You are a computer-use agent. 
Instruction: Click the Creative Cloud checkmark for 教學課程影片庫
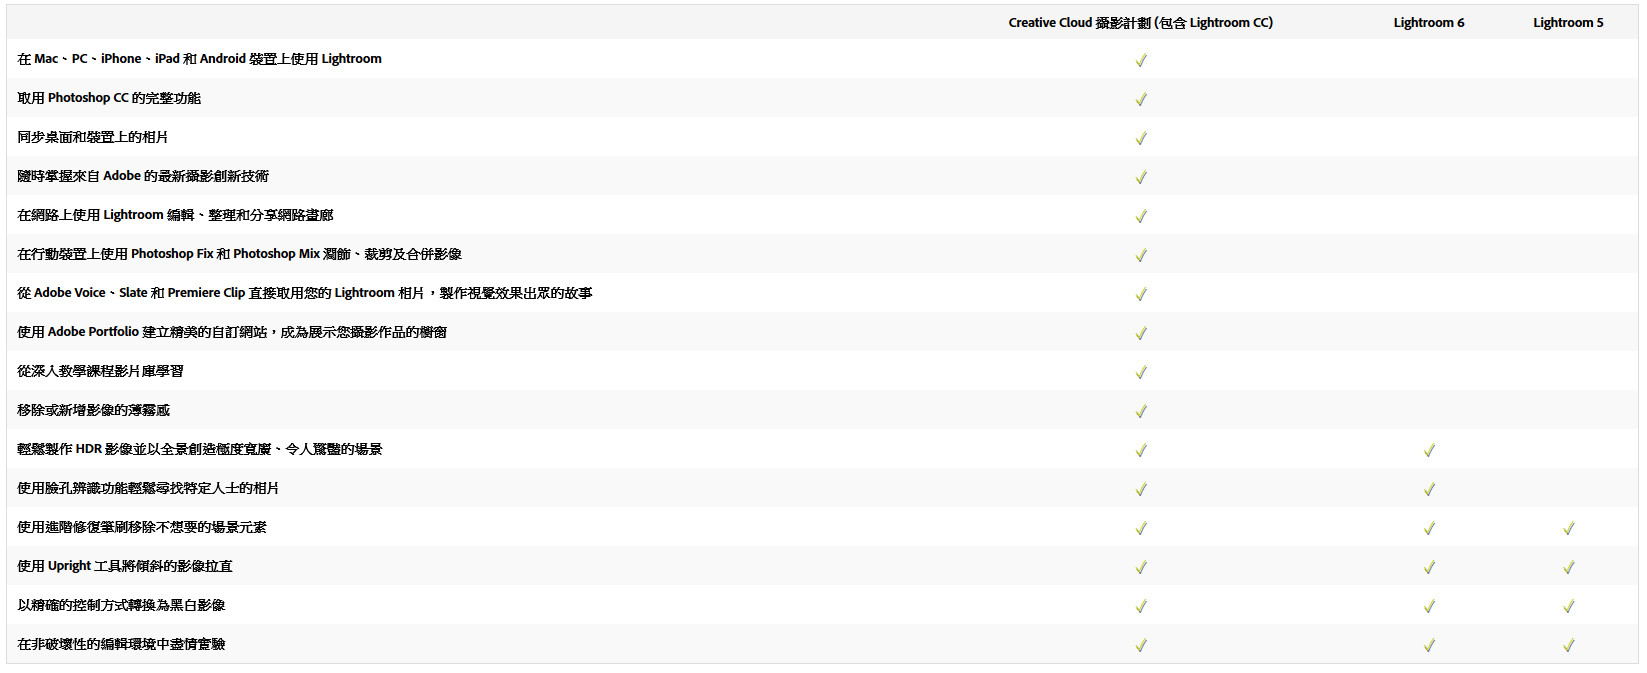point(1141,372)
